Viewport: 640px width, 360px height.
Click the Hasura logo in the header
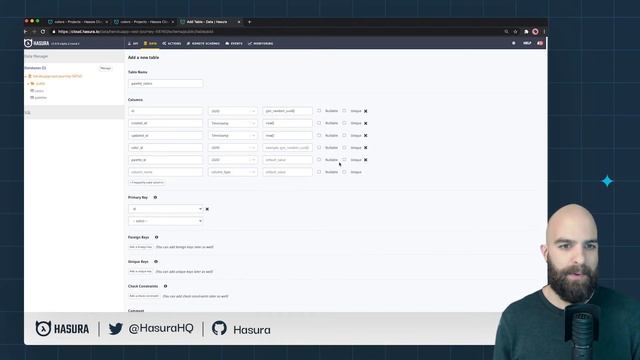click(37, 43)
